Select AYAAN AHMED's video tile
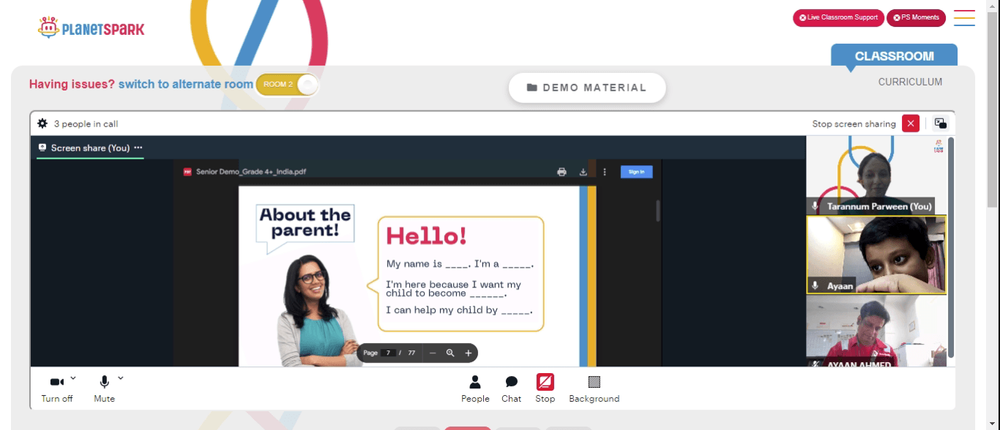 [876, 331]
